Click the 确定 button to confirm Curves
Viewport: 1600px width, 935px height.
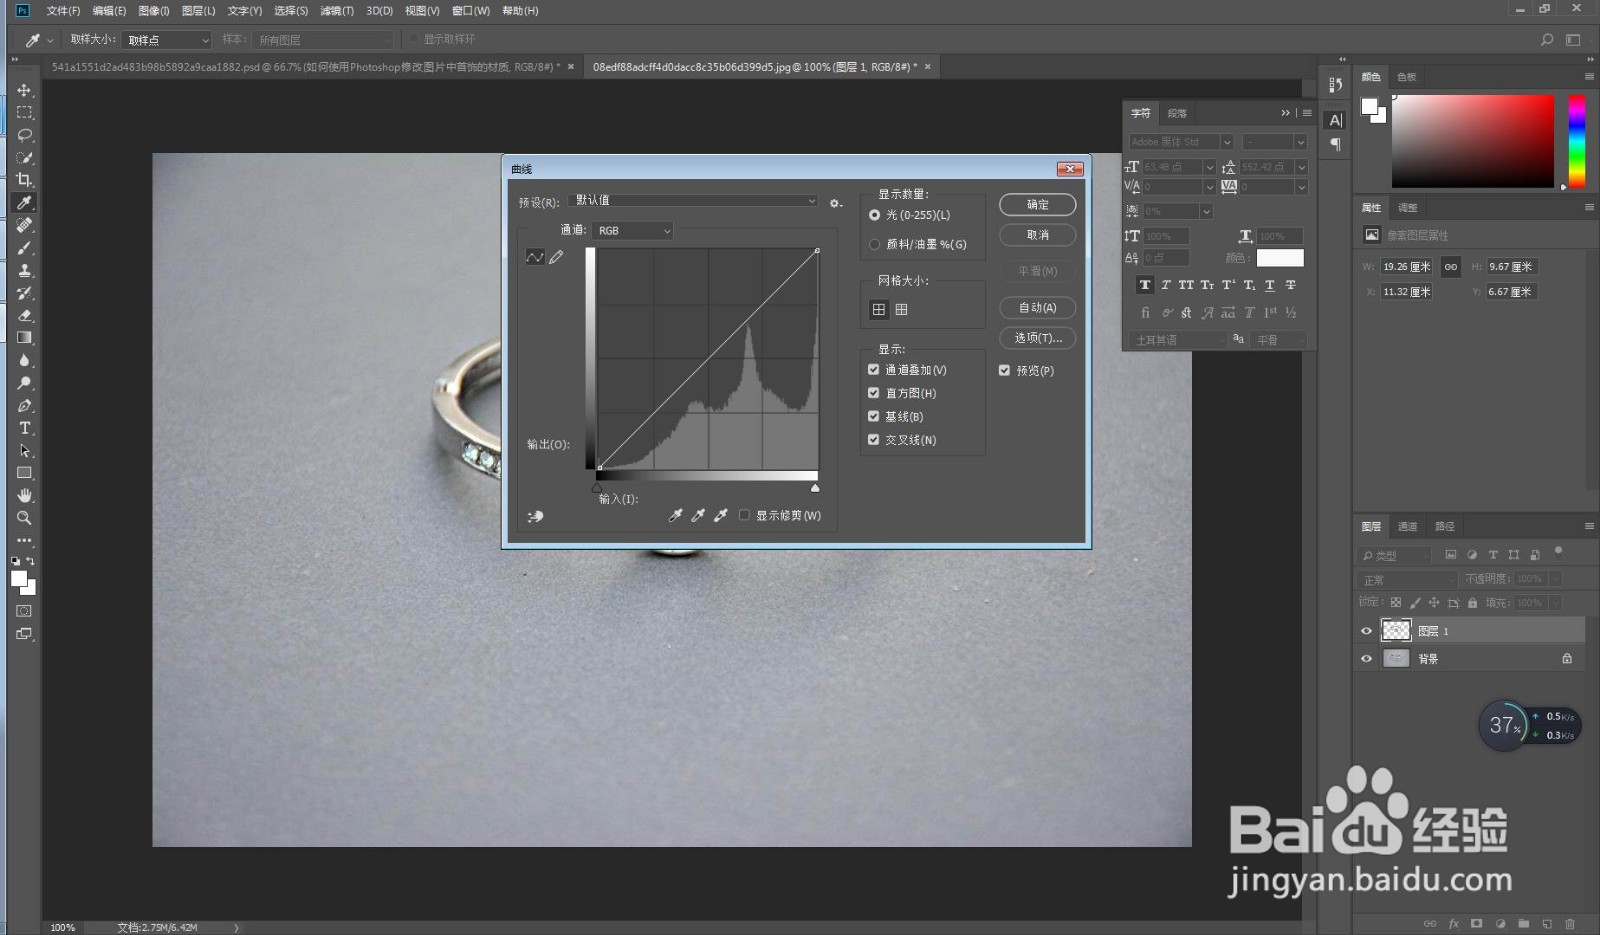coord(1037,204)
